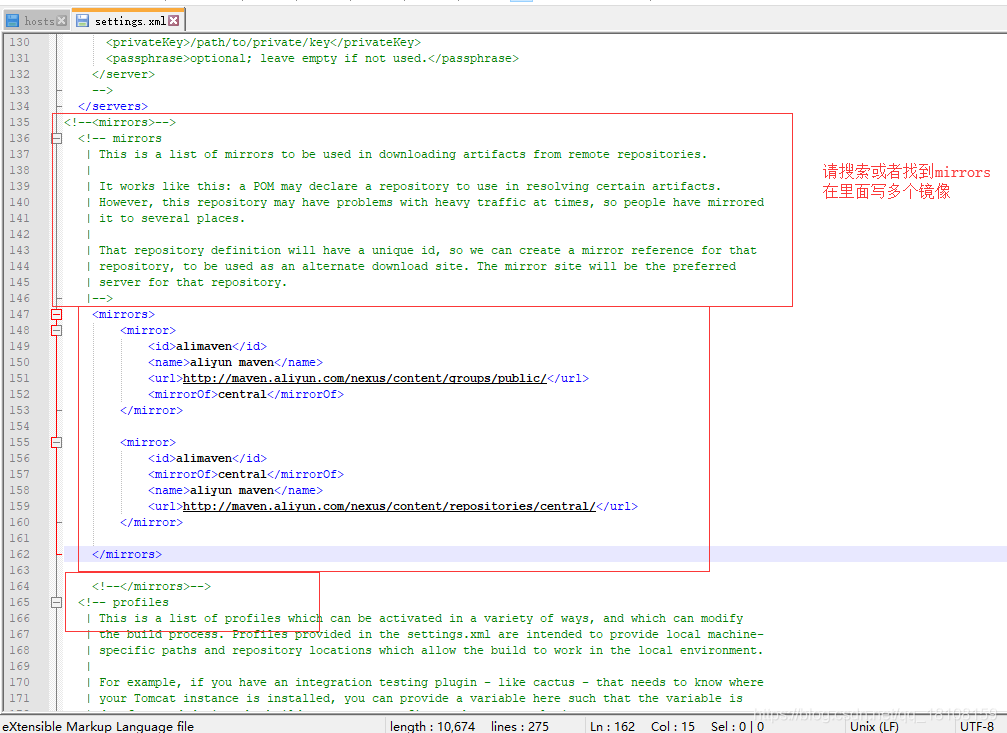Collapse the first mirror fold at line 148

[x=57, y=330]
